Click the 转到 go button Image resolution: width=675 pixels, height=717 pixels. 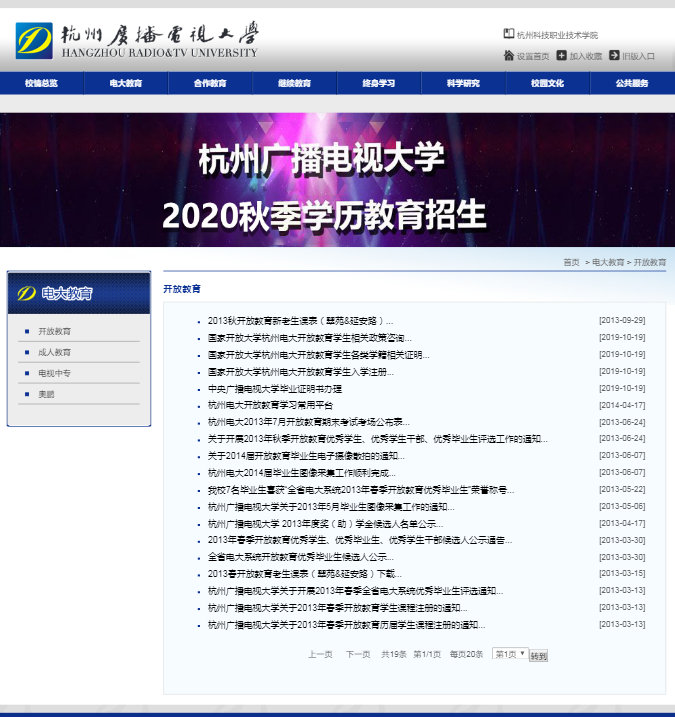pos(538,656)
